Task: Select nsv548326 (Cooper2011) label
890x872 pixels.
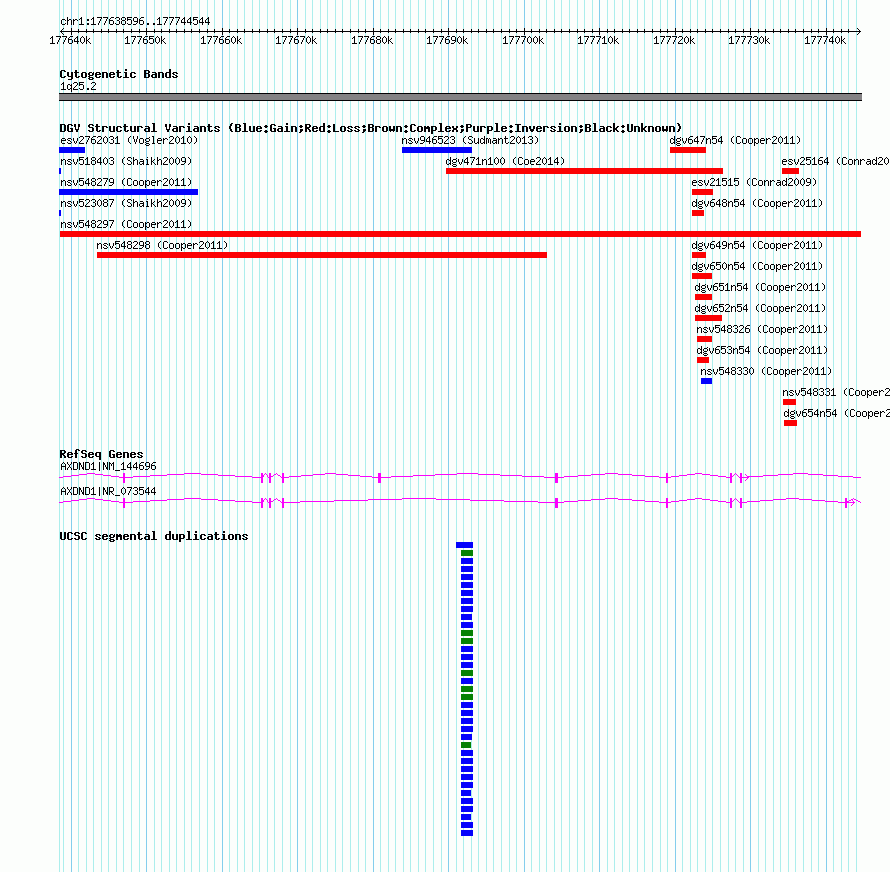Action: 762,329
